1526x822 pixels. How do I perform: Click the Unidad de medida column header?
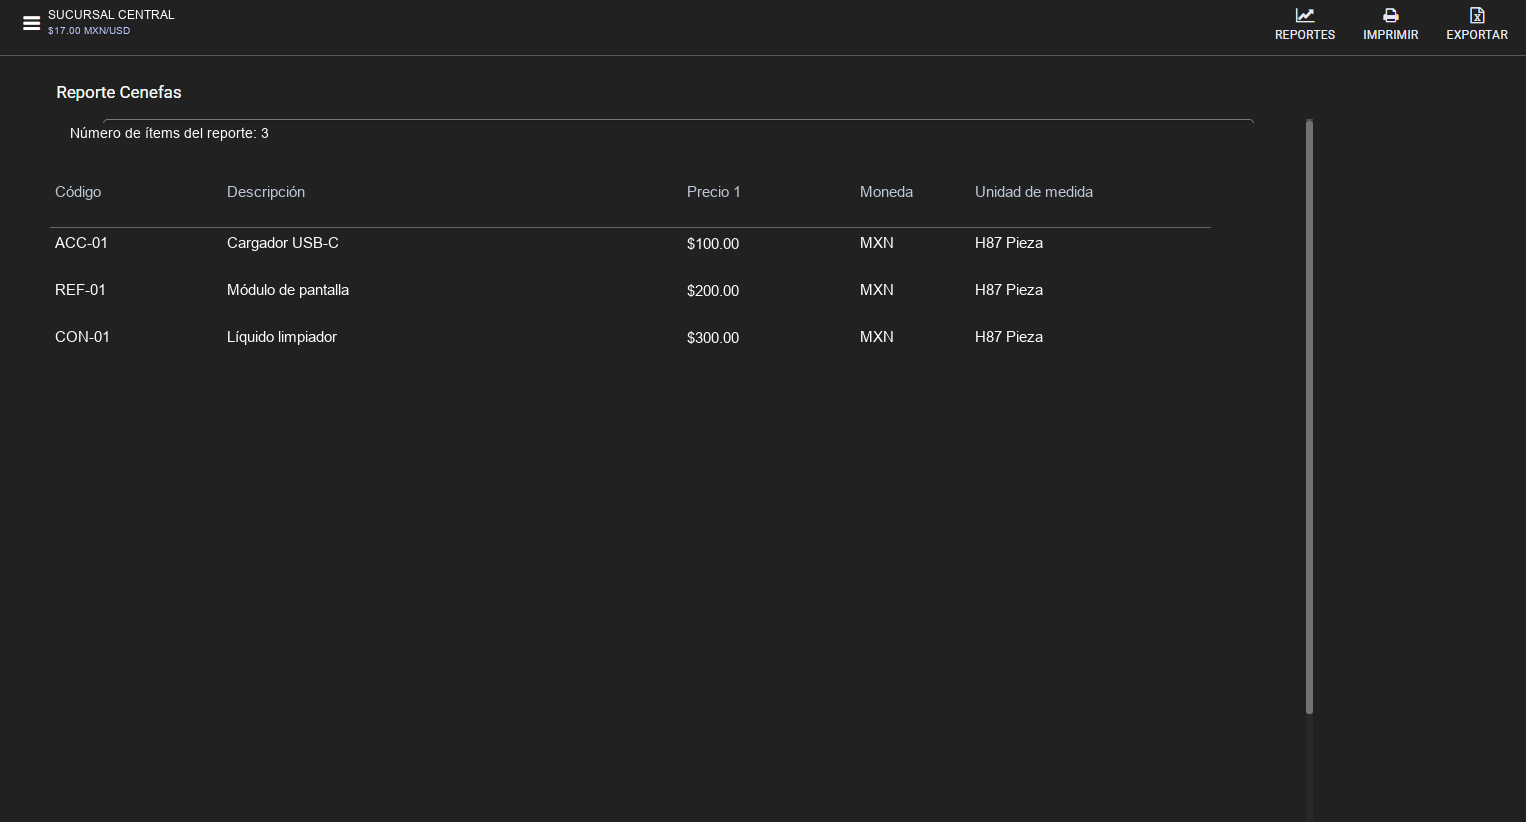pos(1034,192)
